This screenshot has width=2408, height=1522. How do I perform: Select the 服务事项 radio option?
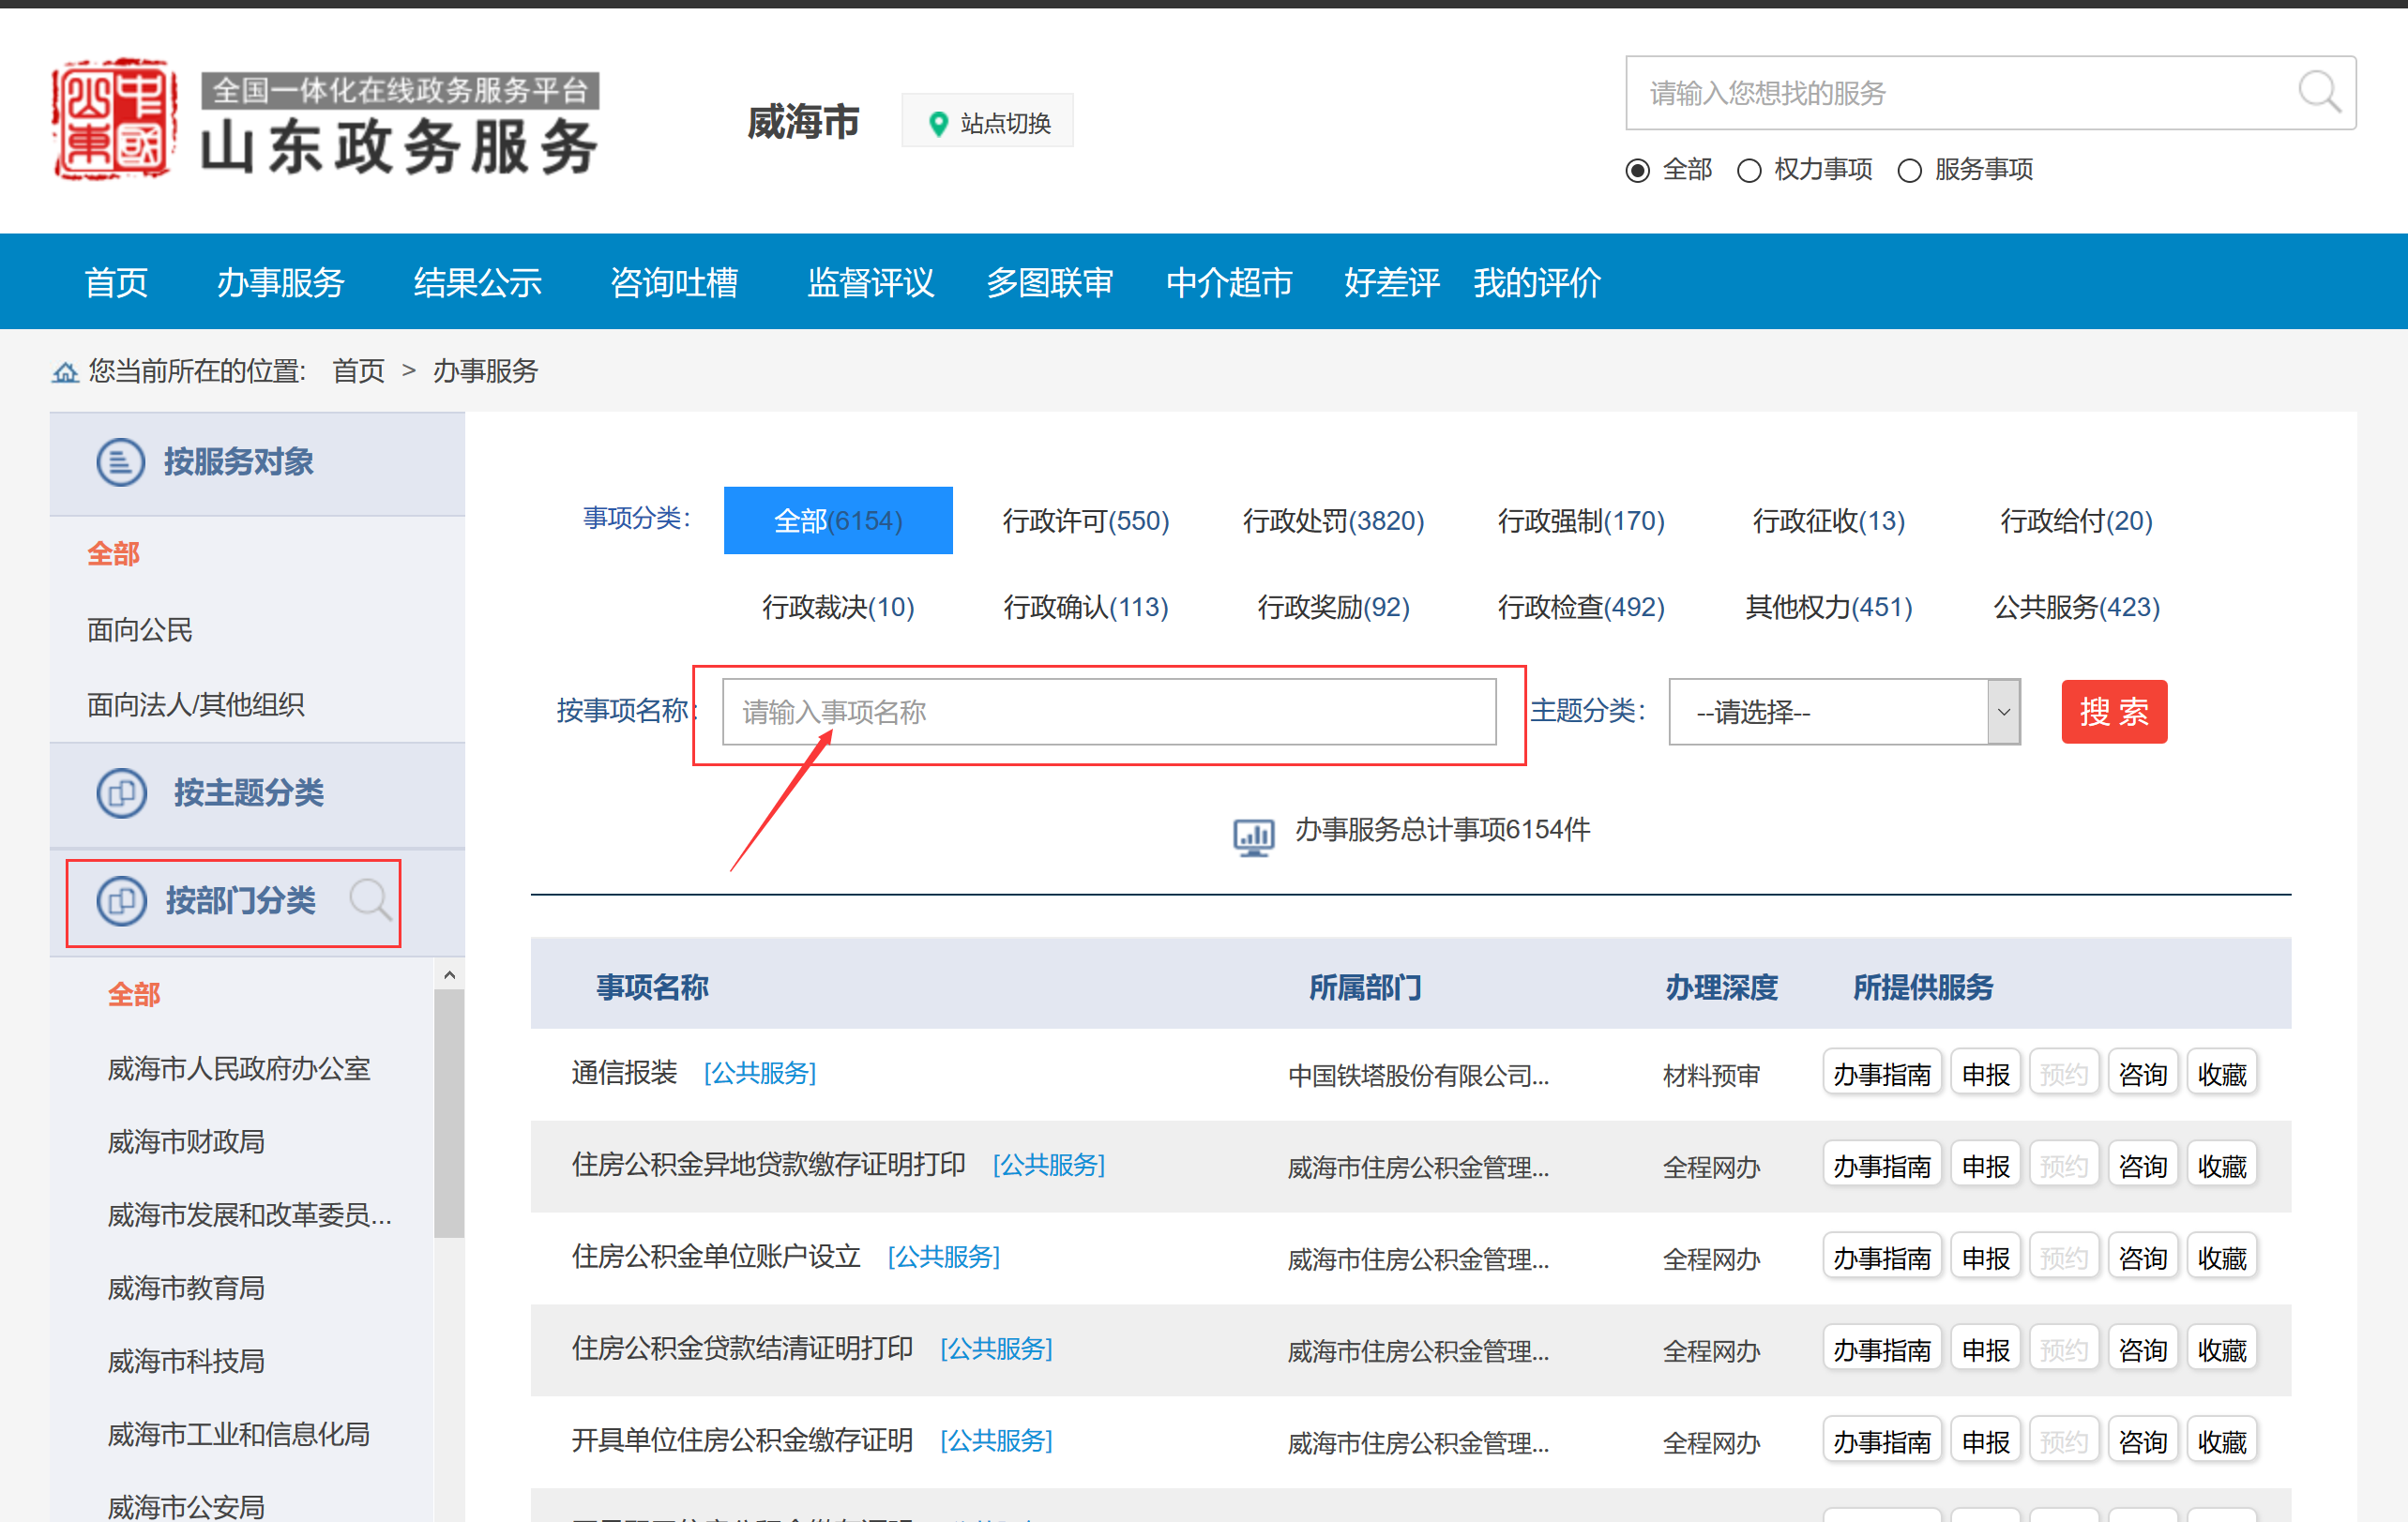pyautogui.click(x=1908, y=171)
